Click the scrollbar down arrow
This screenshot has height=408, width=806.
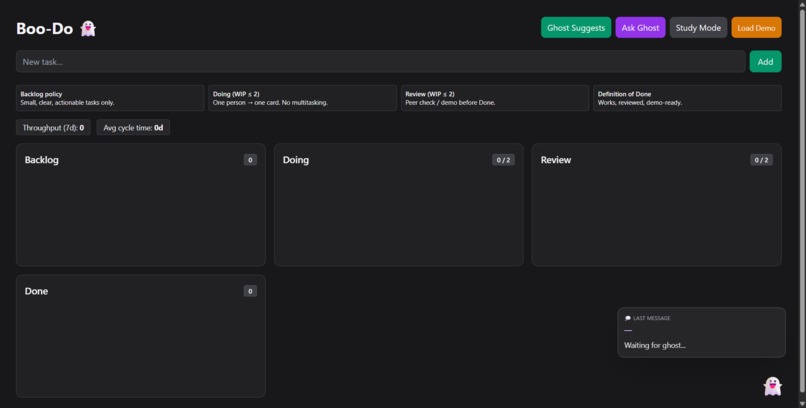click(x=802, y=404)
